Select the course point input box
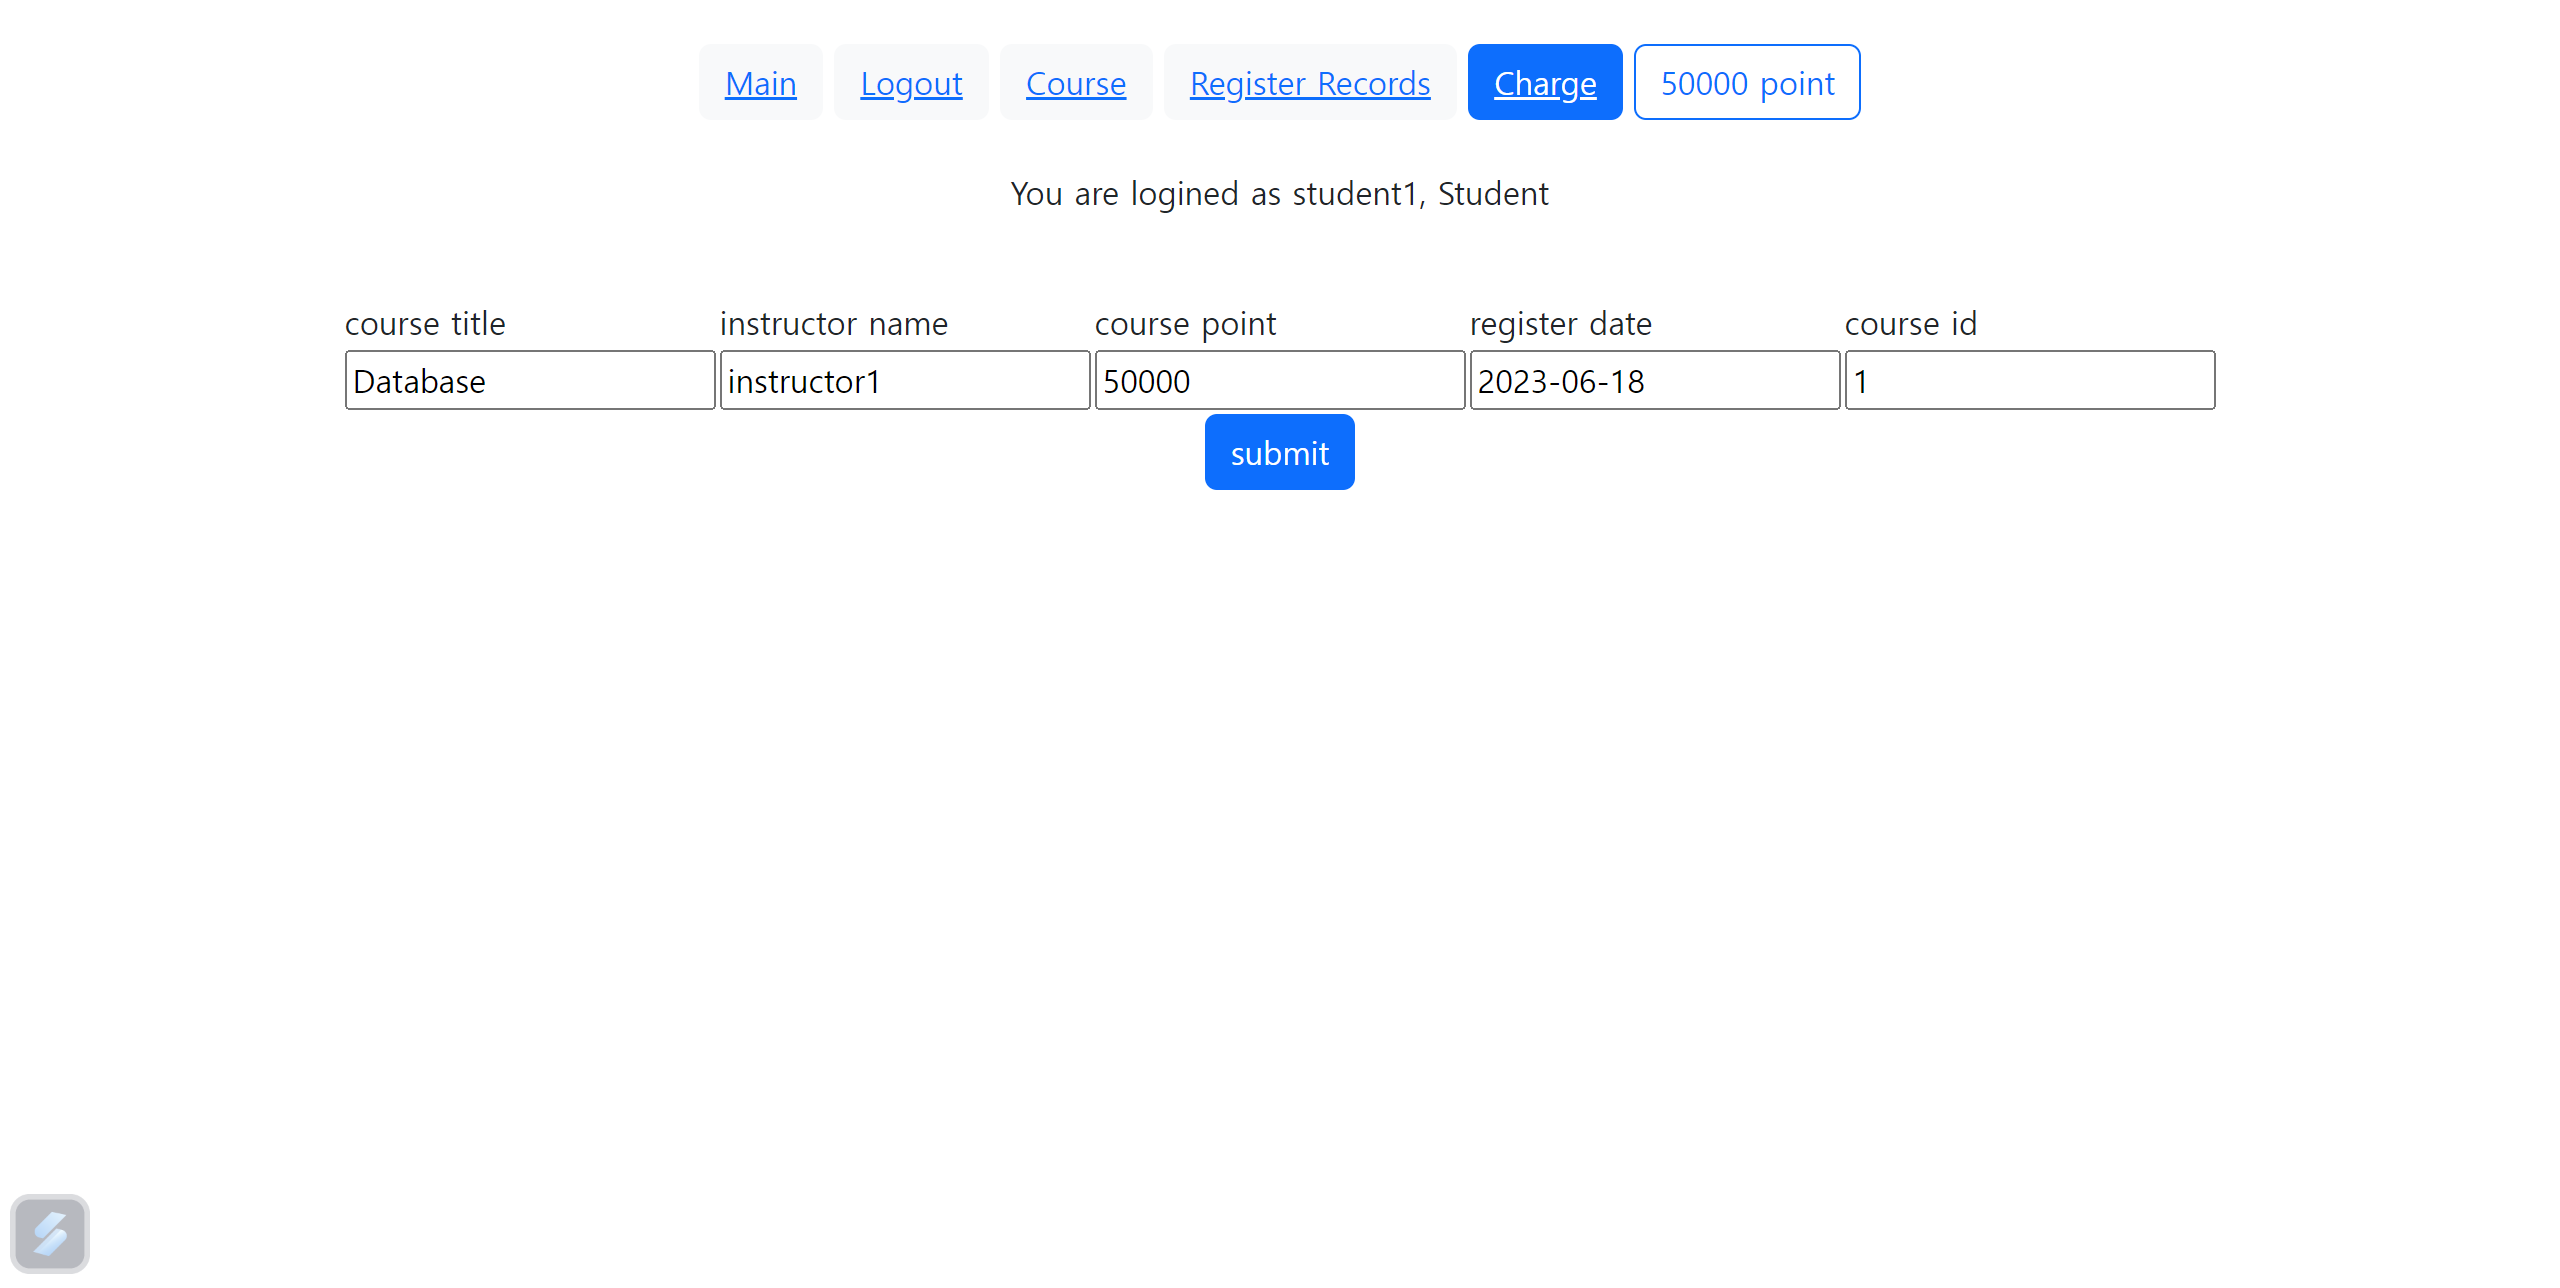 pyautogui.click(x=1279, y=381)
